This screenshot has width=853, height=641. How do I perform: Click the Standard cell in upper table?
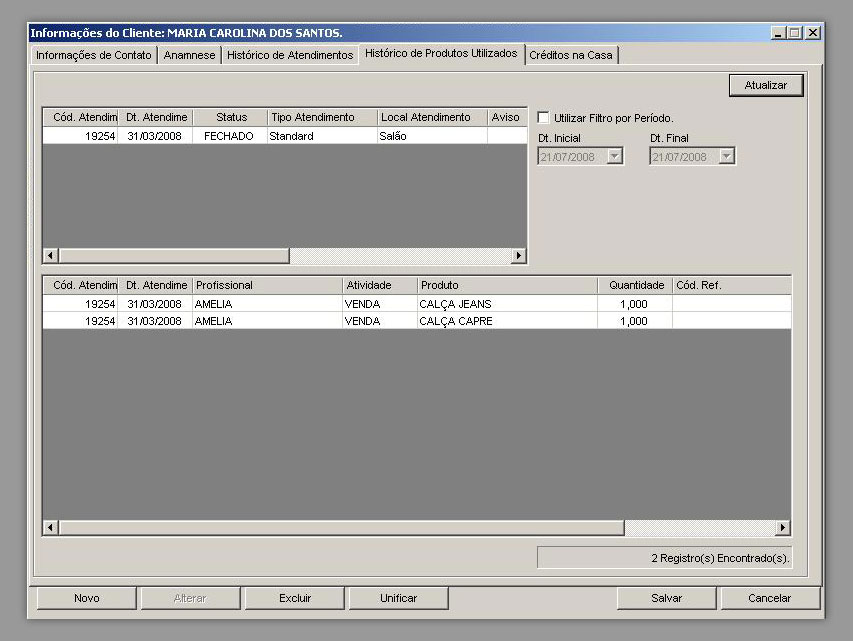(323, 136)
